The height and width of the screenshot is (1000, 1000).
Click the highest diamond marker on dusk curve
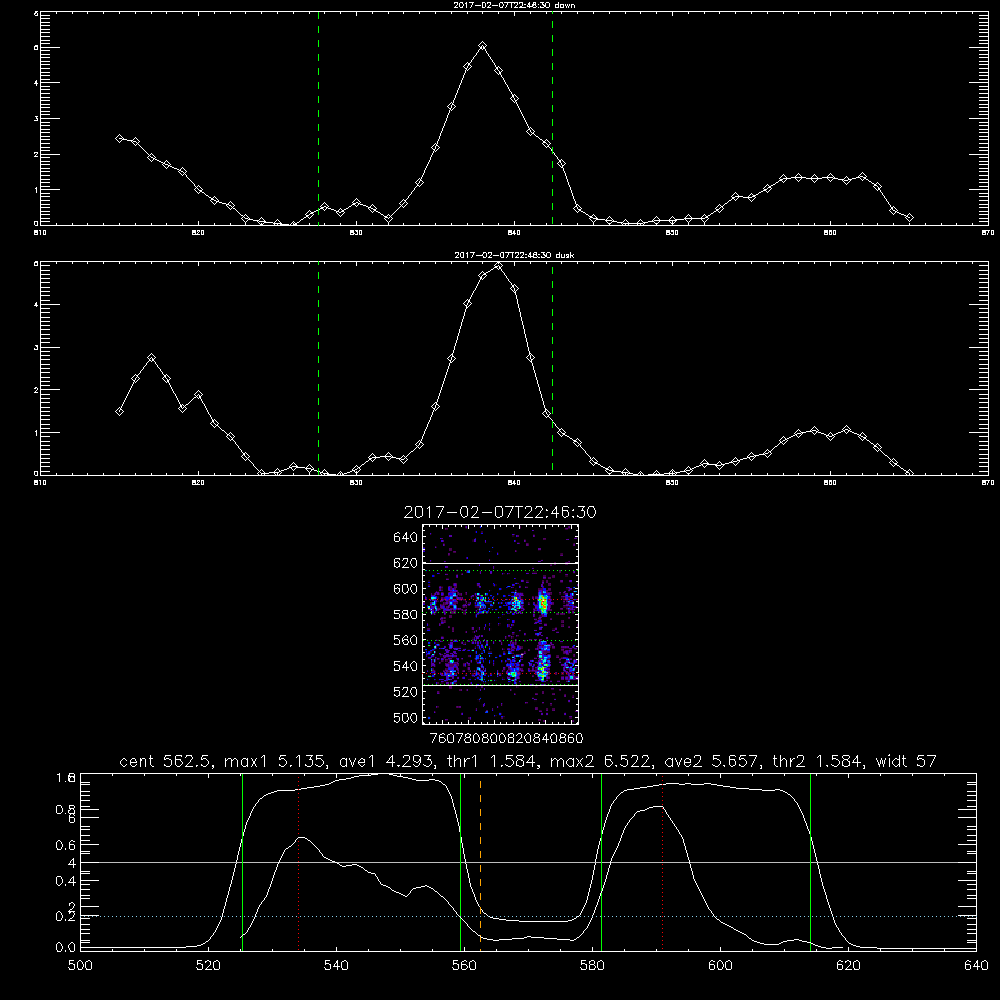click(499, 267)
